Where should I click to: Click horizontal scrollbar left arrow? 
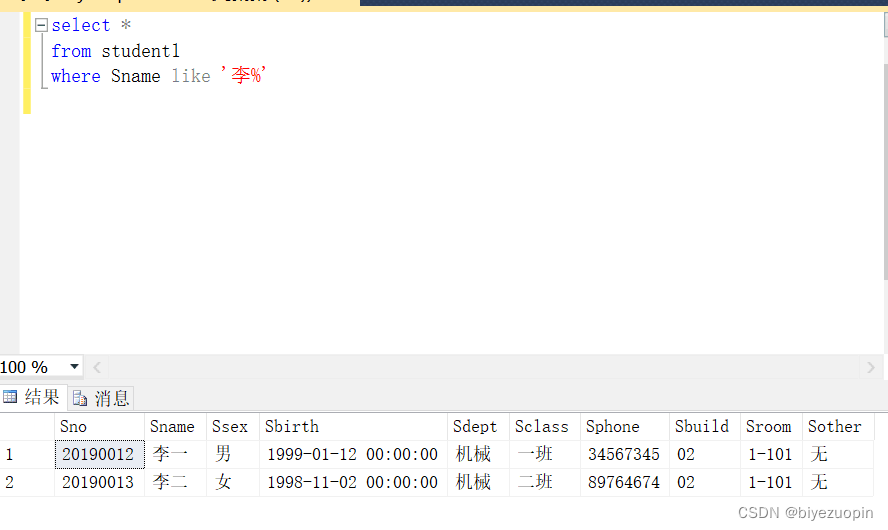(97, 367)
